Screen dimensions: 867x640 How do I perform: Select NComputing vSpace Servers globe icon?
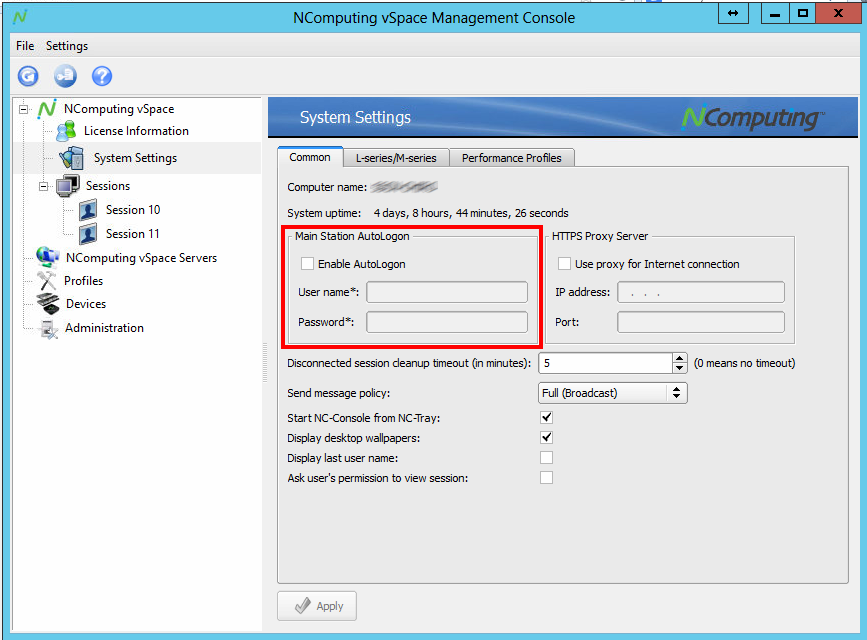coord(48,257)
